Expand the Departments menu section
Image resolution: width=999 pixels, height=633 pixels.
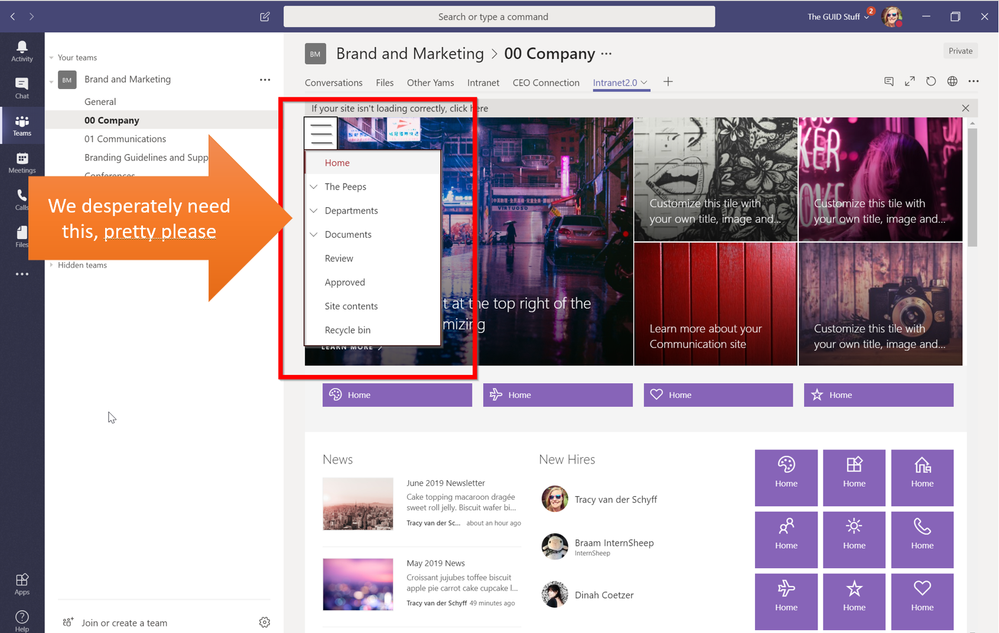click(313, 211)
